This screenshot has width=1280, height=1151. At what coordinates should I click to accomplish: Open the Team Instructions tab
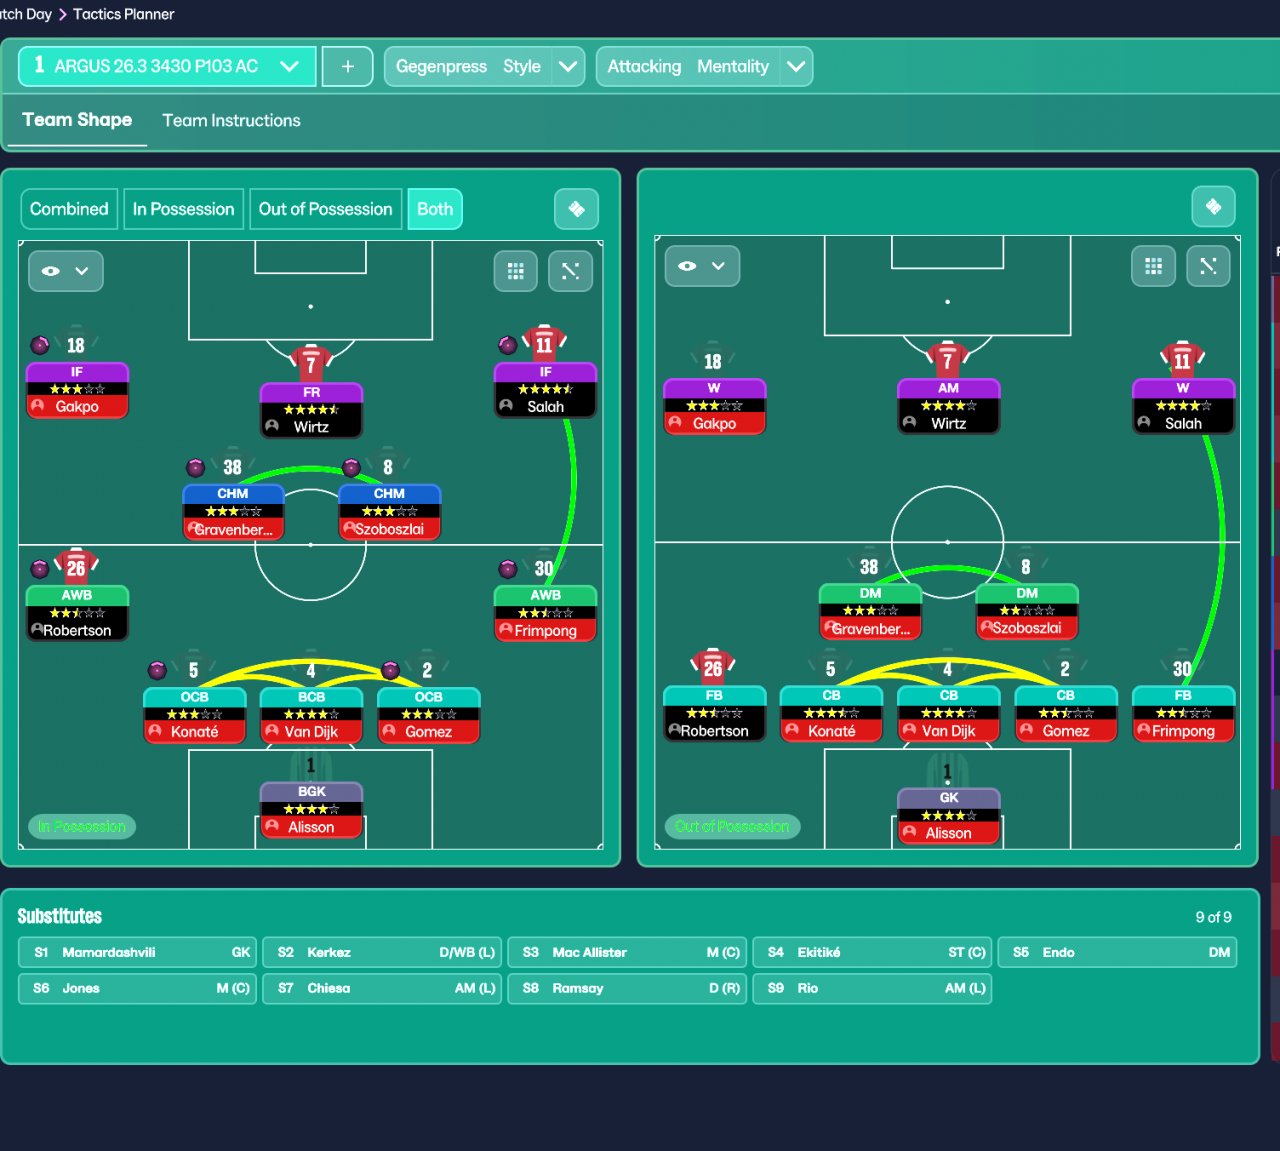coord(231,120)
